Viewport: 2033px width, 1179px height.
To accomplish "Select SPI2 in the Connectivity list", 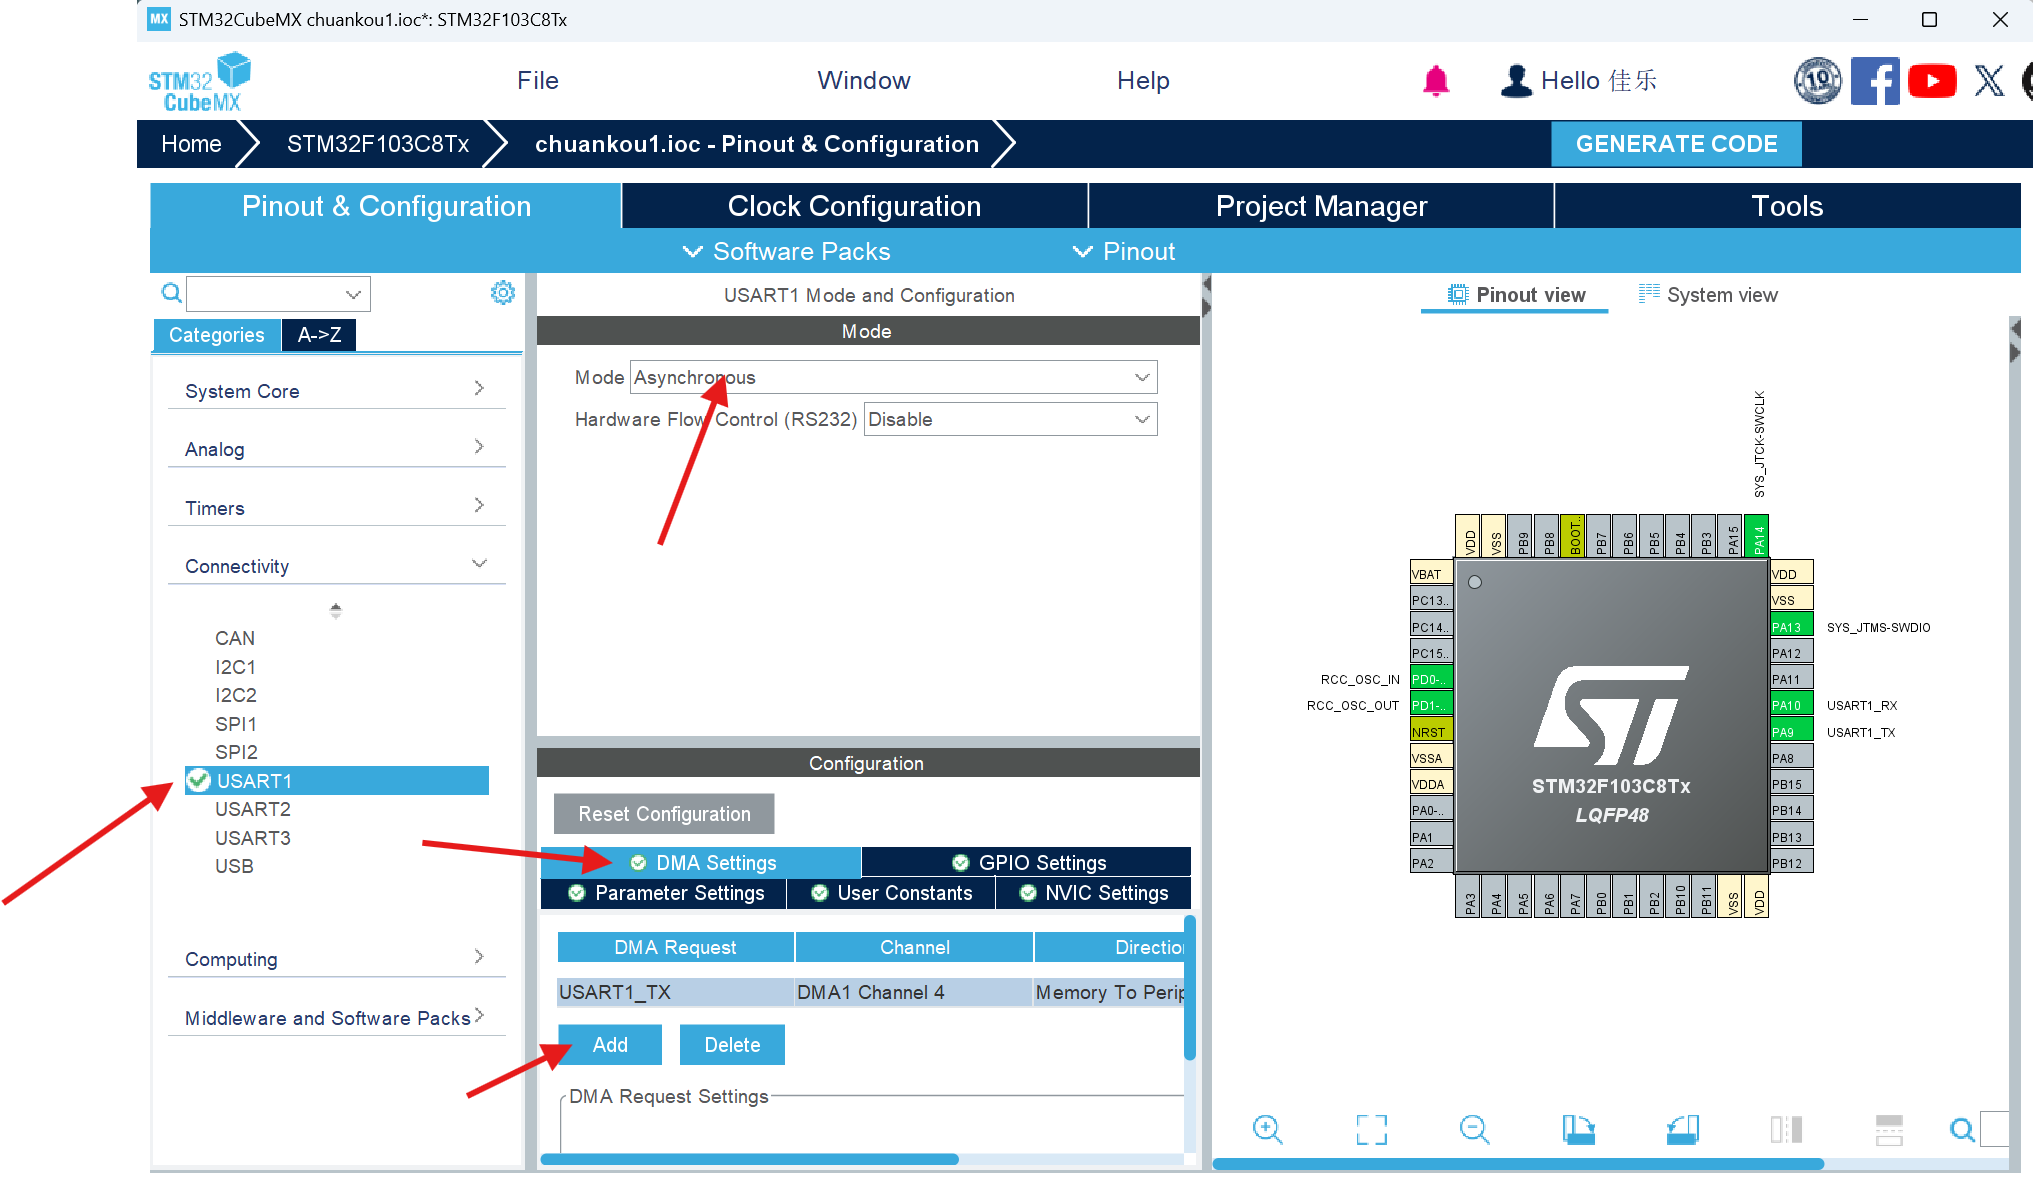I will click(236, 752).
